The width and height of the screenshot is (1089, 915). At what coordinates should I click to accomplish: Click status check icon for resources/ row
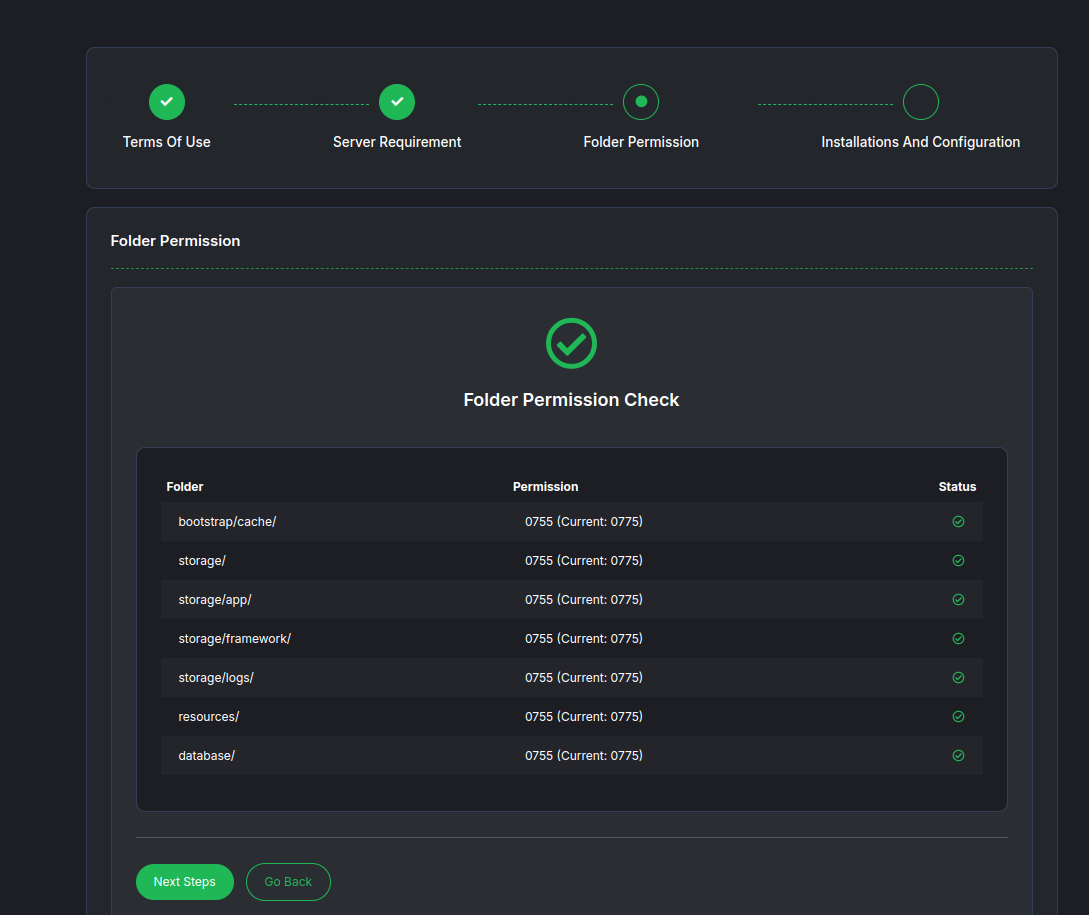coord(958,716)
